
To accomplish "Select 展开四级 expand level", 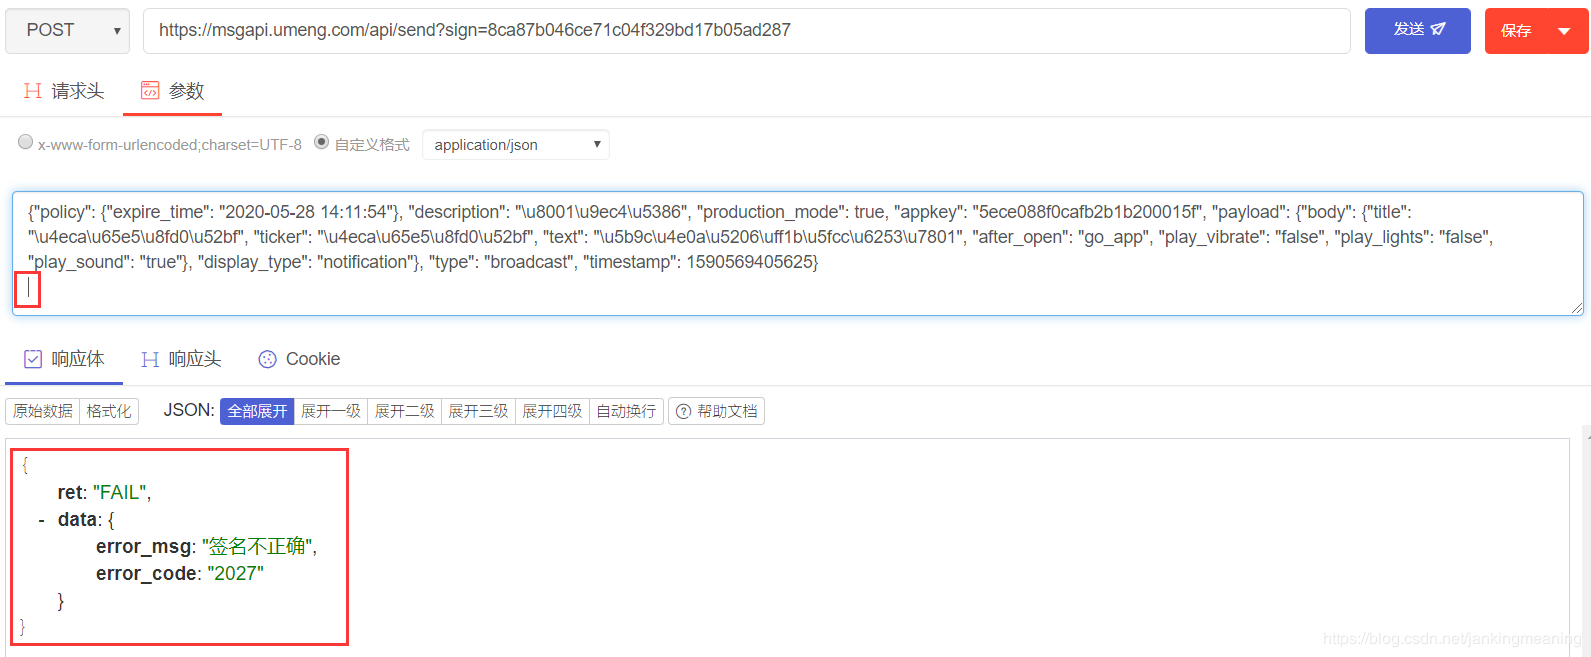I will click(x=552, y=411).
